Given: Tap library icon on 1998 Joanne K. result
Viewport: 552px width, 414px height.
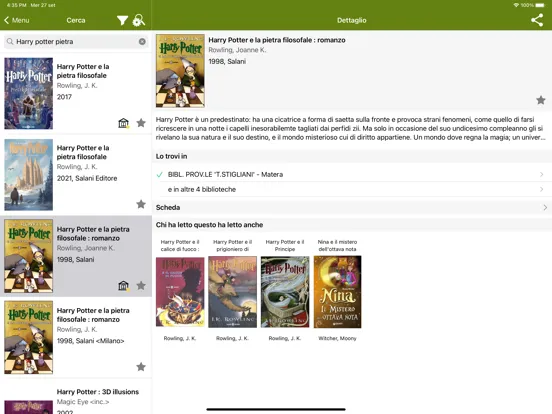Looking at the screenshot, I should point(123,286).
